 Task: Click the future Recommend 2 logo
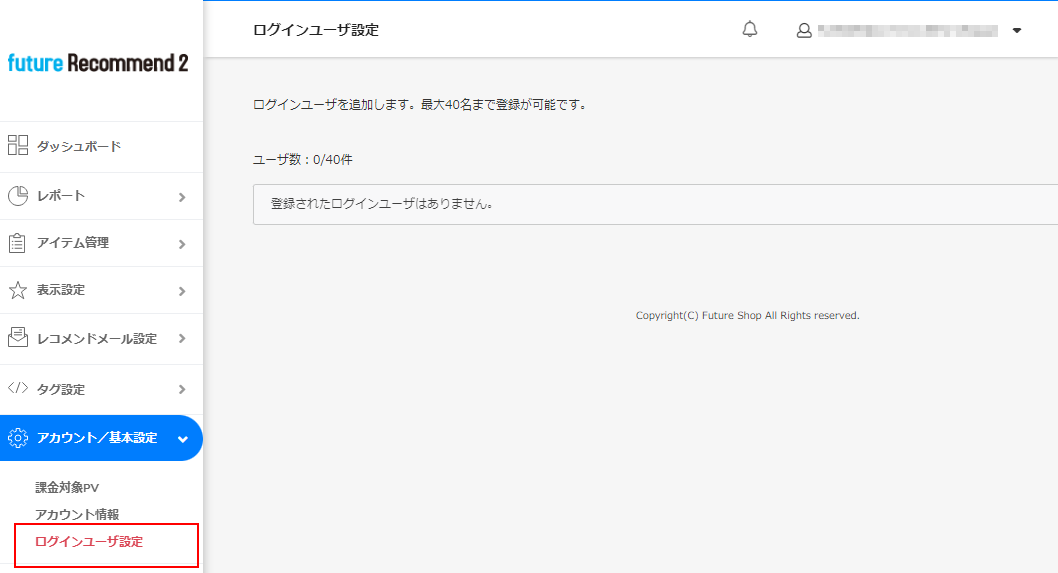pos(98,63)
